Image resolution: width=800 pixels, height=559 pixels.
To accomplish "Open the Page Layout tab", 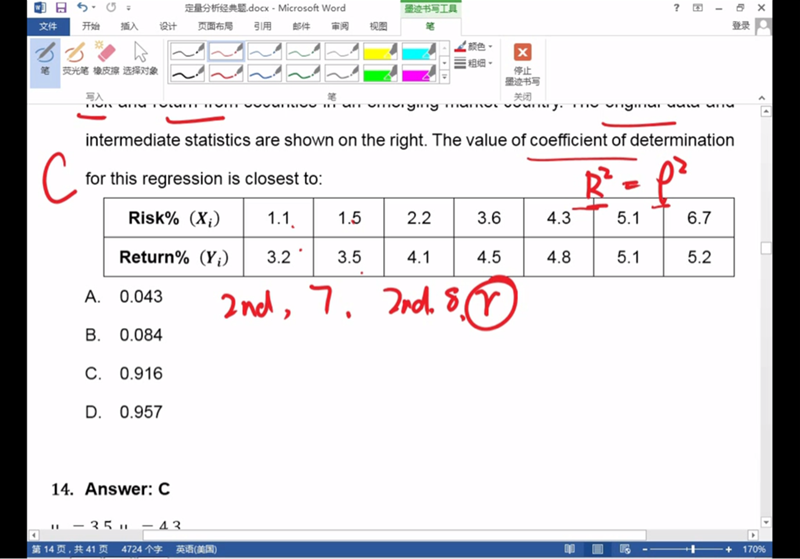I will 215,26.
